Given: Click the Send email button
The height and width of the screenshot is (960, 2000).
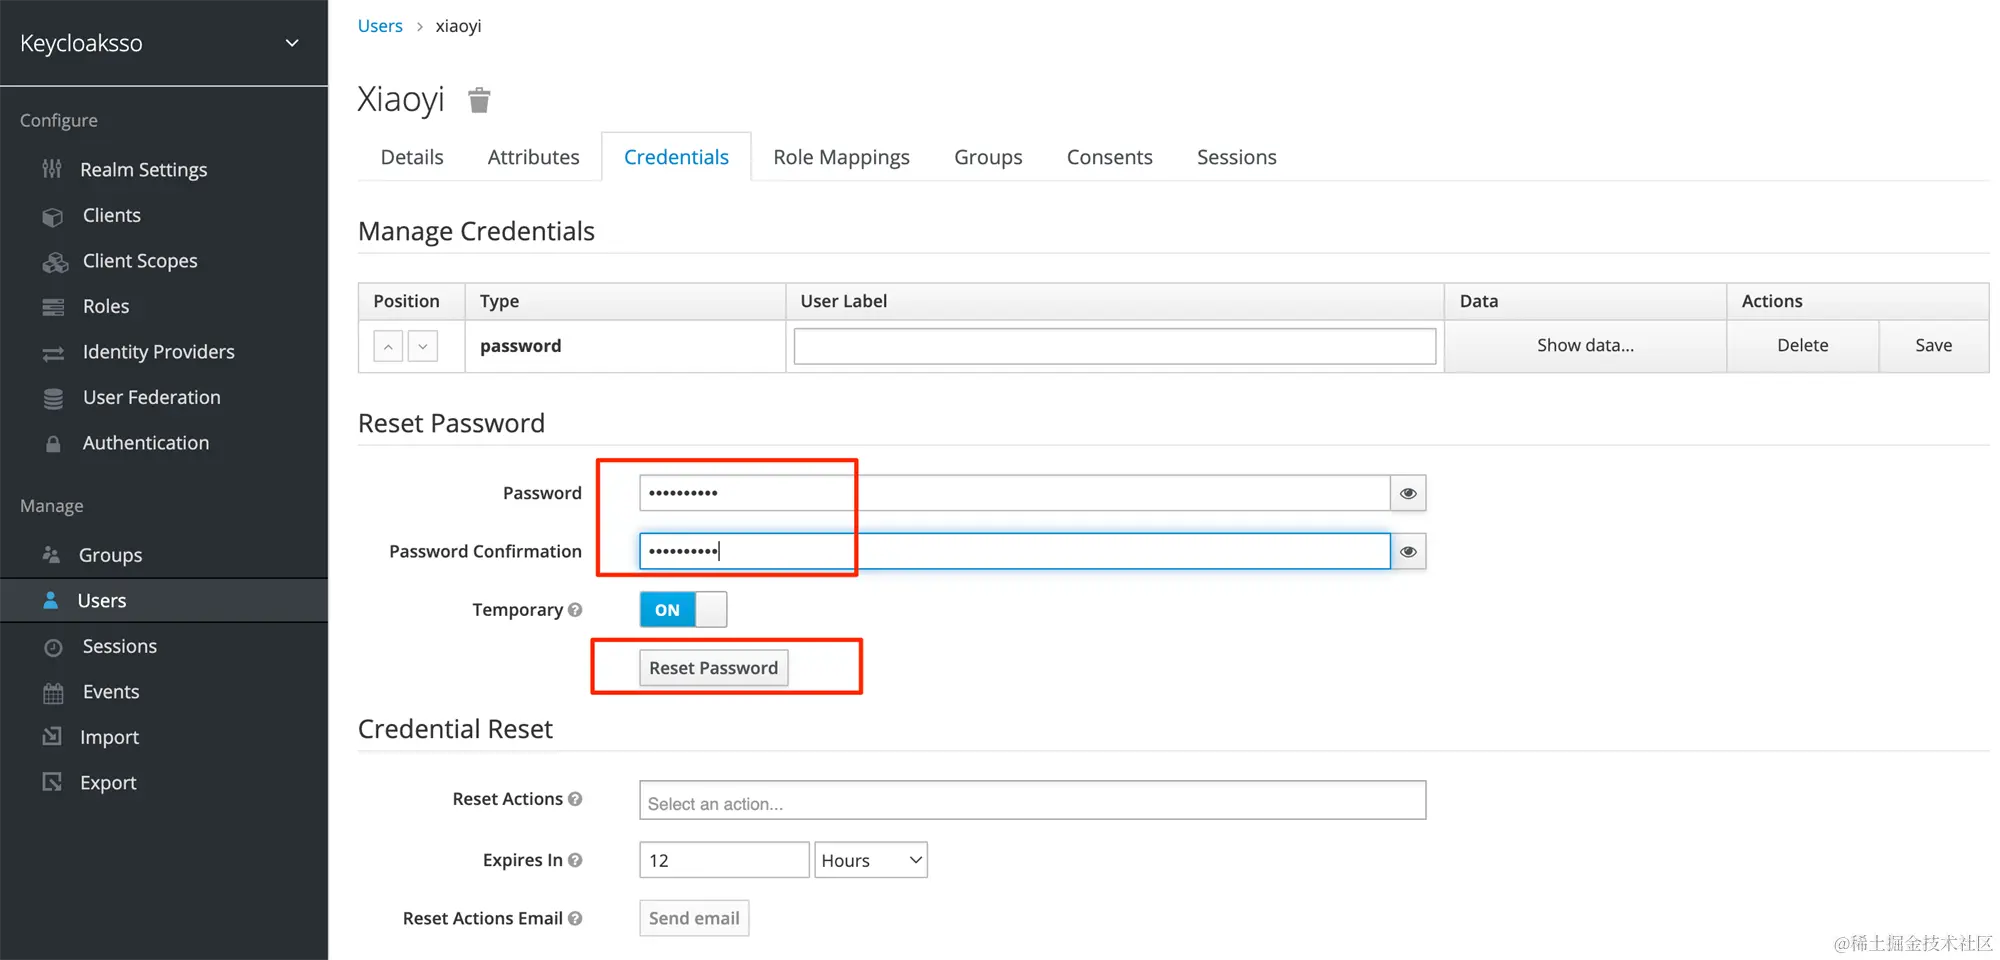Looking at the screenshot, I should pos(694,918).
